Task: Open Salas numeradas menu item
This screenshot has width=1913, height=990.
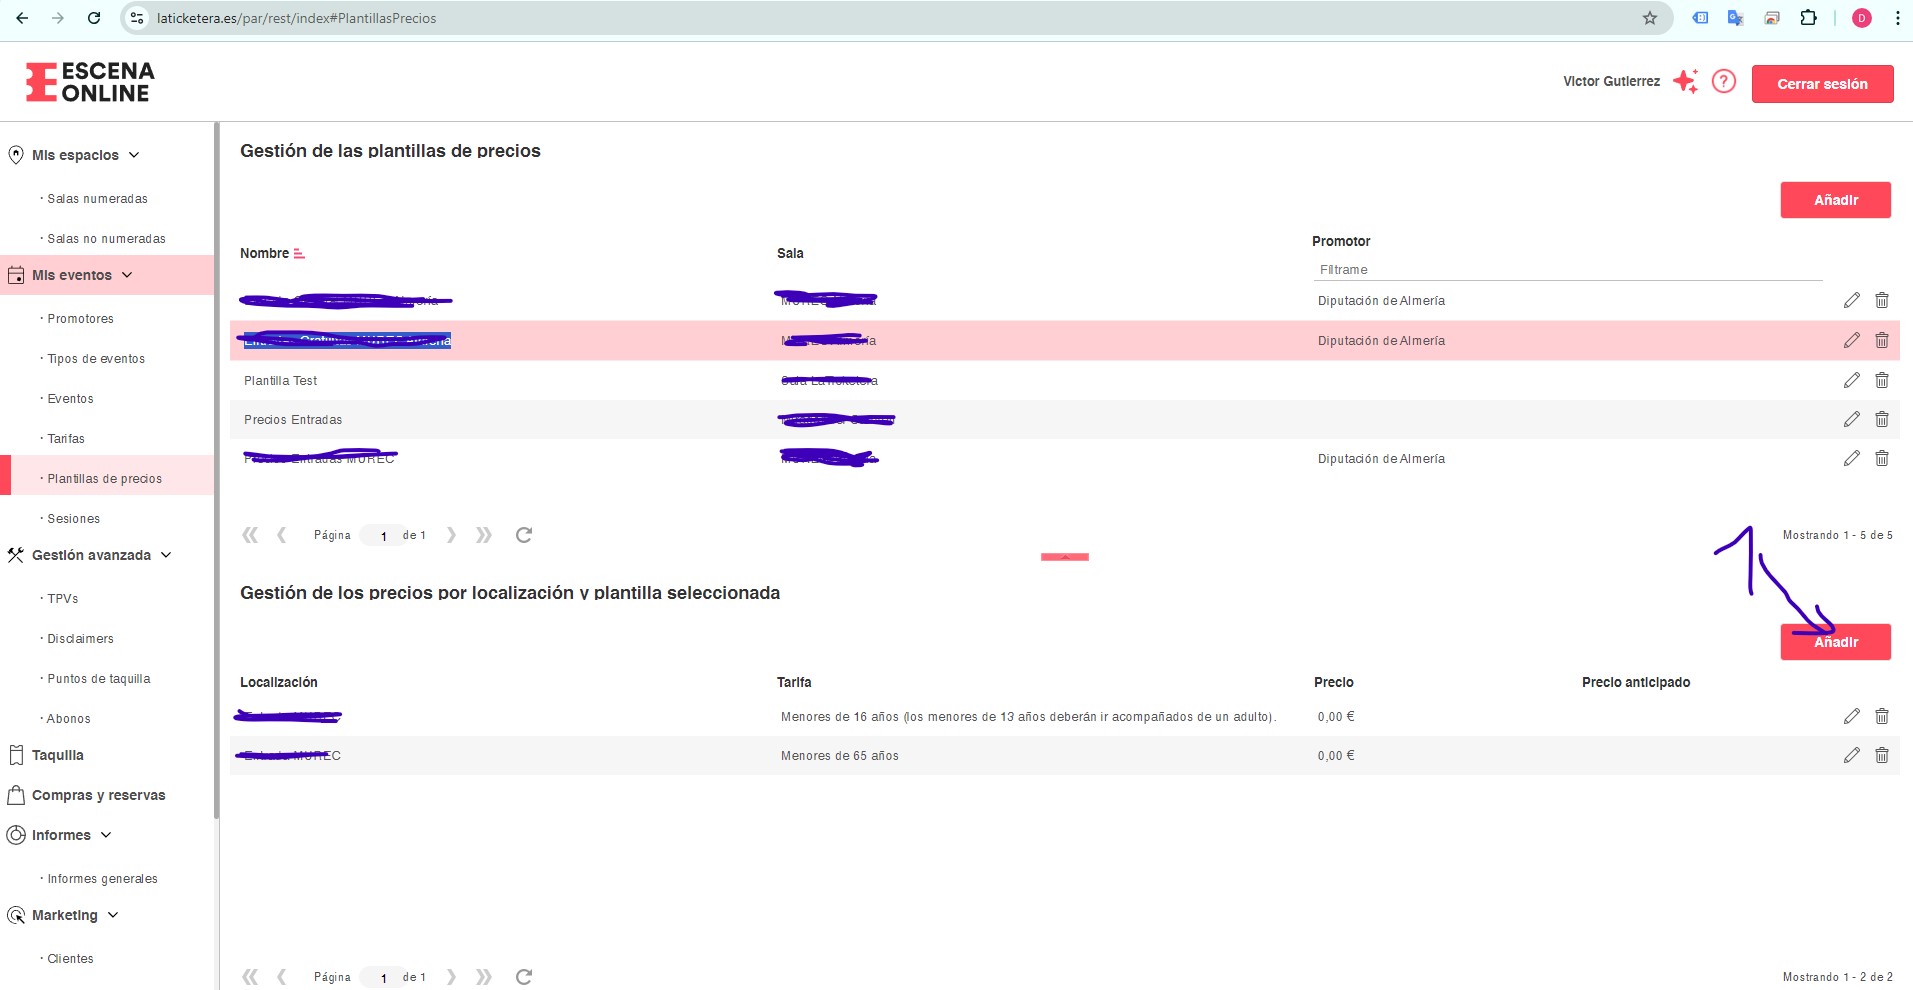Action: click(x=97, y=199)
